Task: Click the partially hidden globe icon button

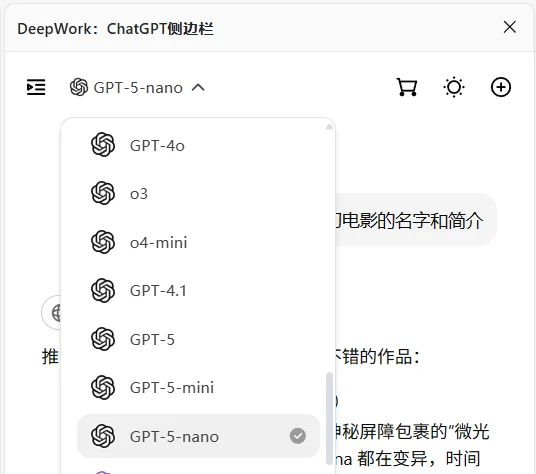Action: 51,312
